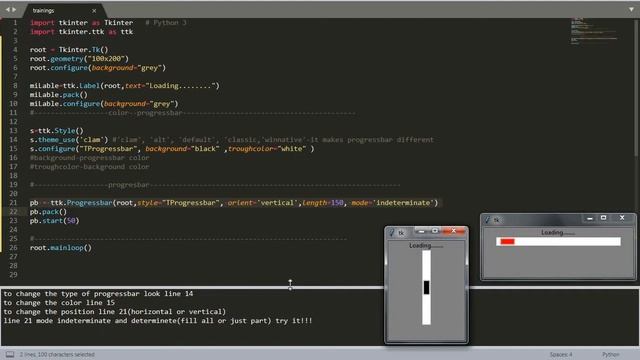Open the Spaces: 4 indentation setting
Viewport: 640px width, 360px height.
point(561,354)
